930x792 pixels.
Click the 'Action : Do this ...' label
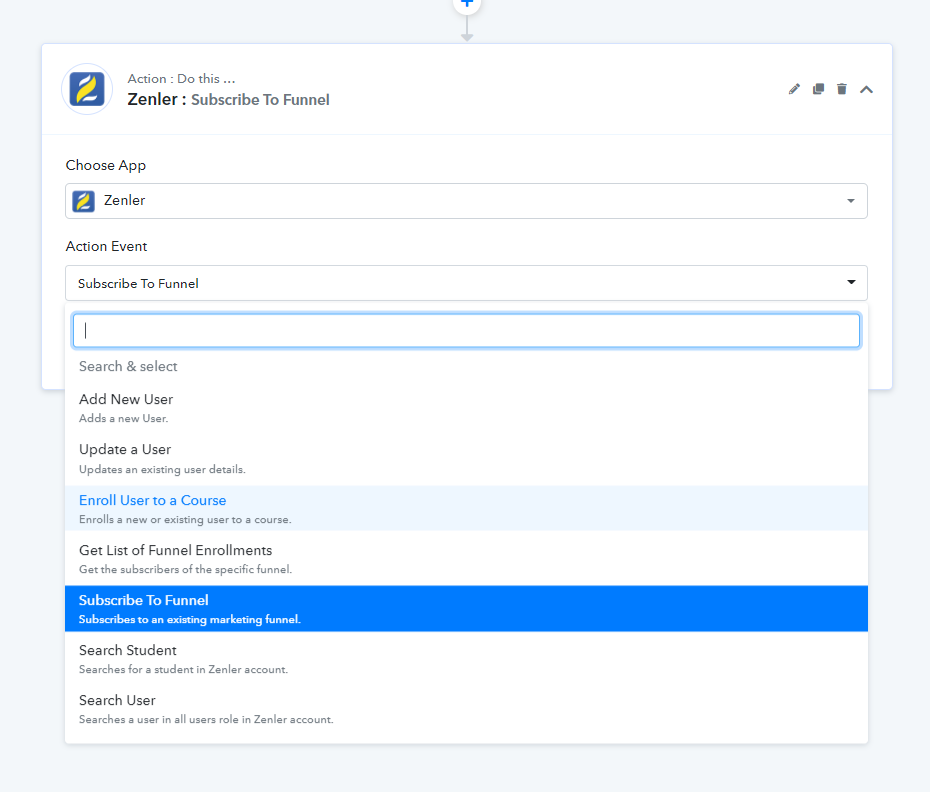click(x=181, y=78)
